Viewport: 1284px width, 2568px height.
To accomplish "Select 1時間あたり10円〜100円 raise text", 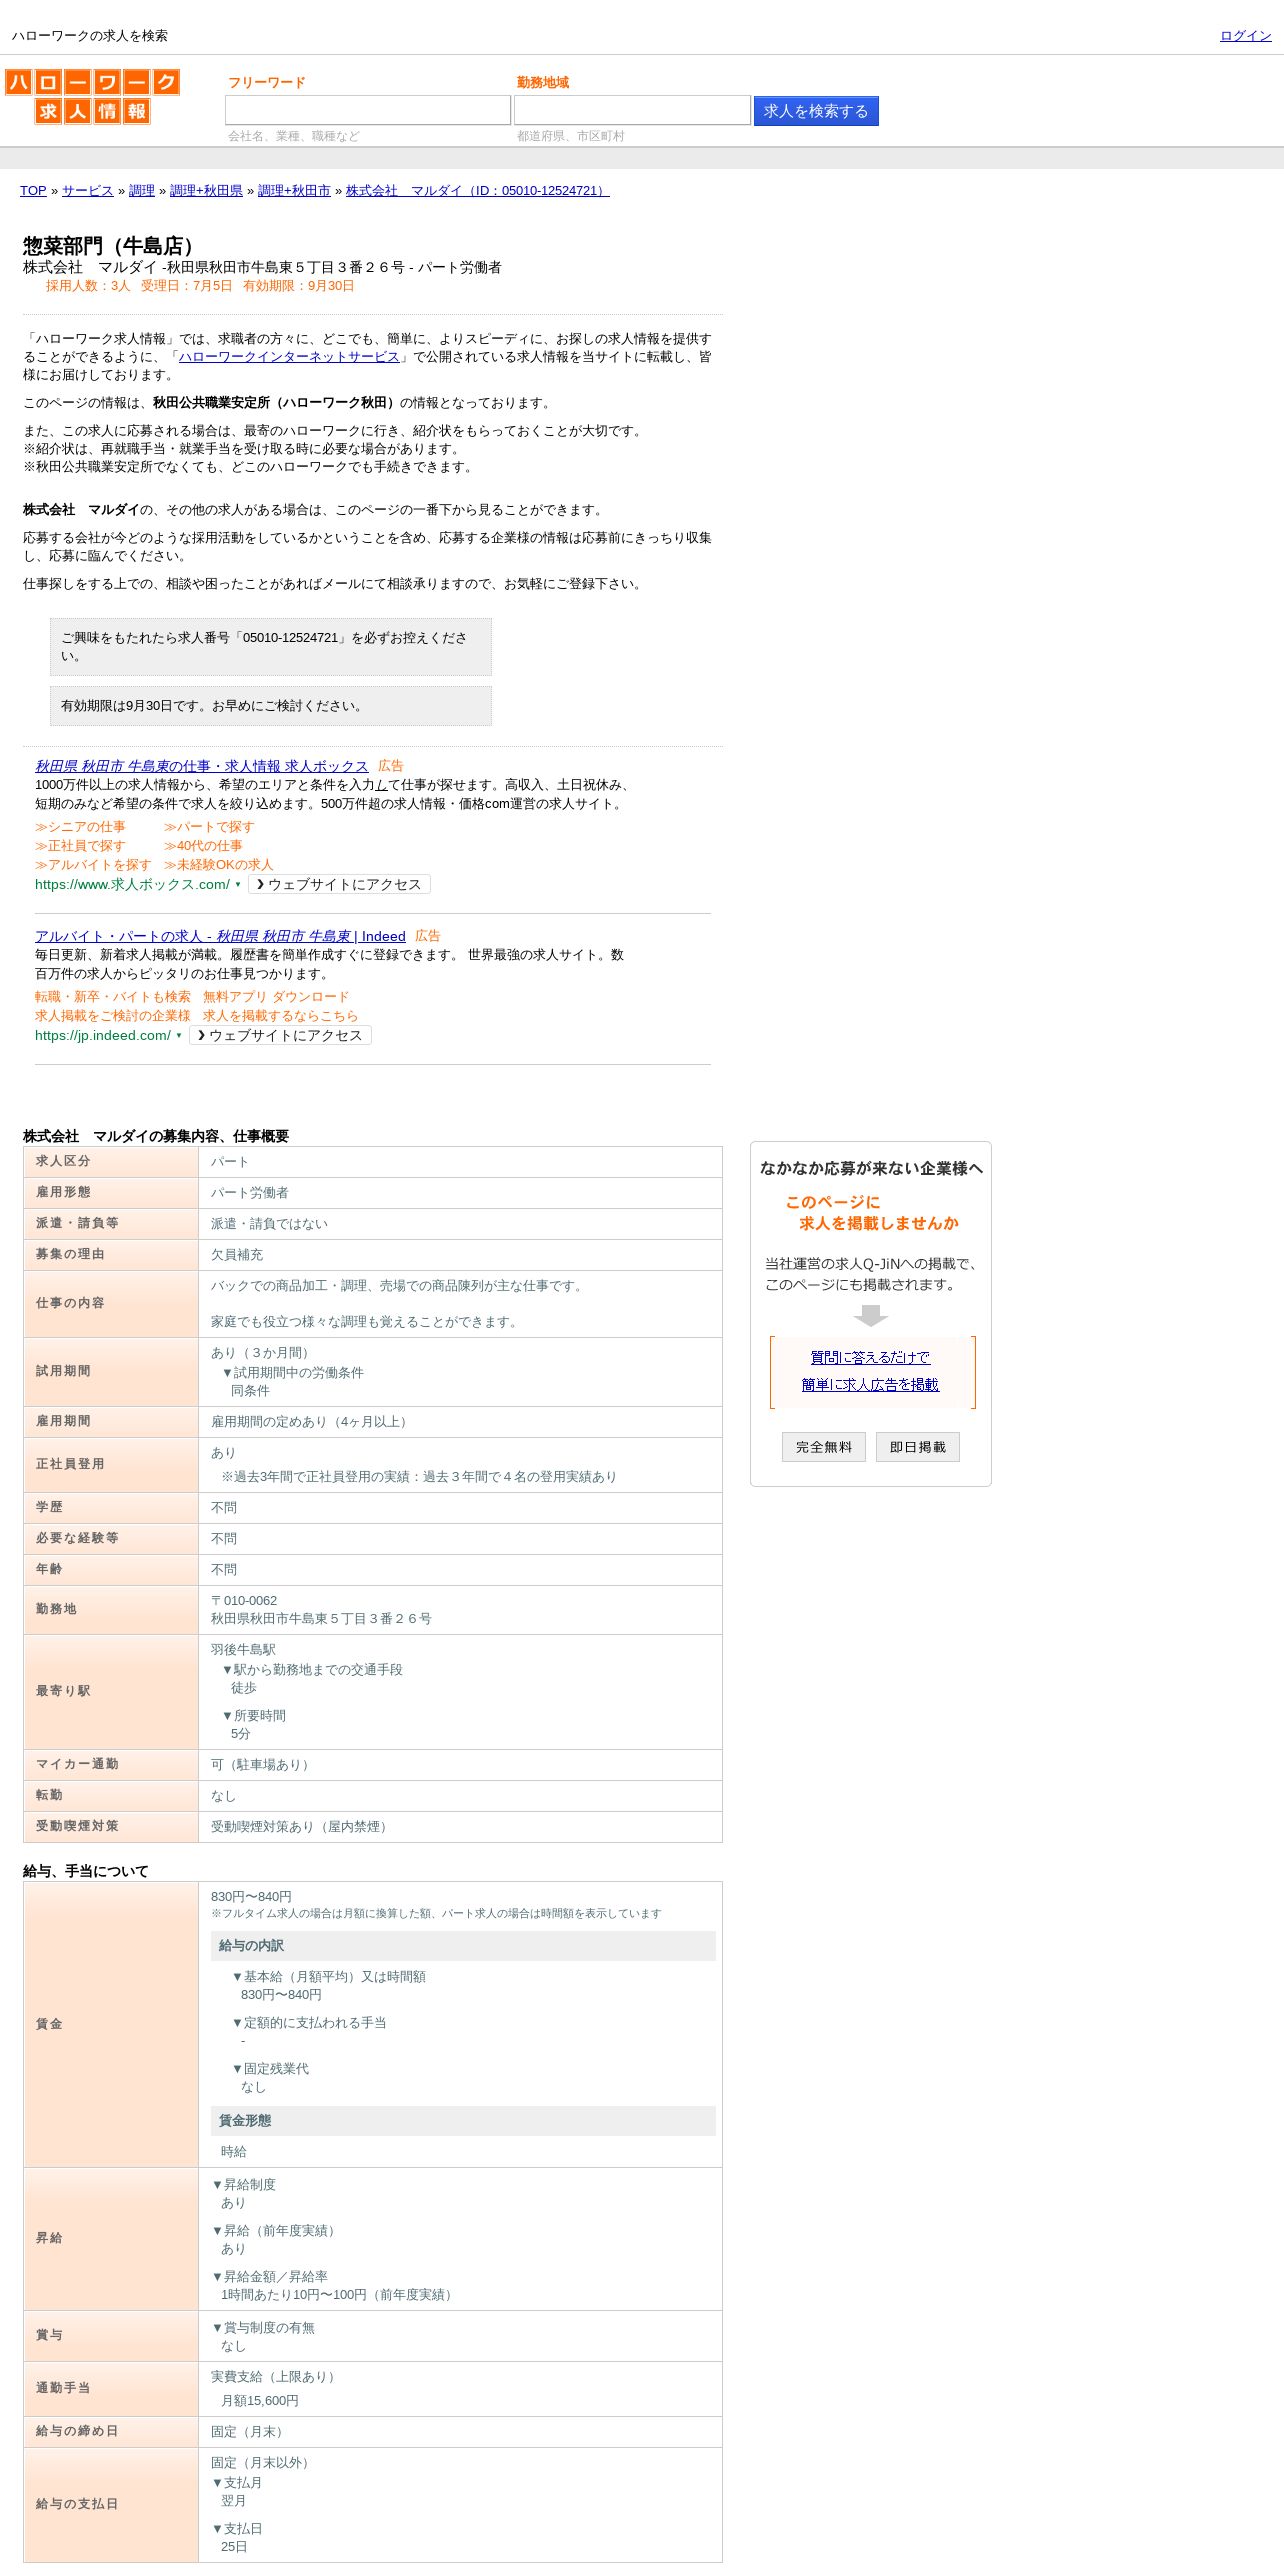I will point(339,2295).
